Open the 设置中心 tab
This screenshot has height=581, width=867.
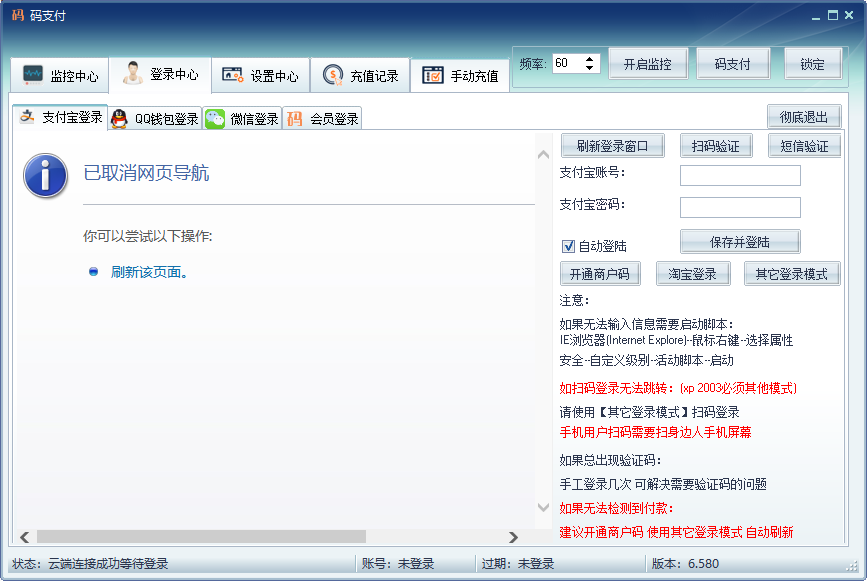(x=260, y=75)
